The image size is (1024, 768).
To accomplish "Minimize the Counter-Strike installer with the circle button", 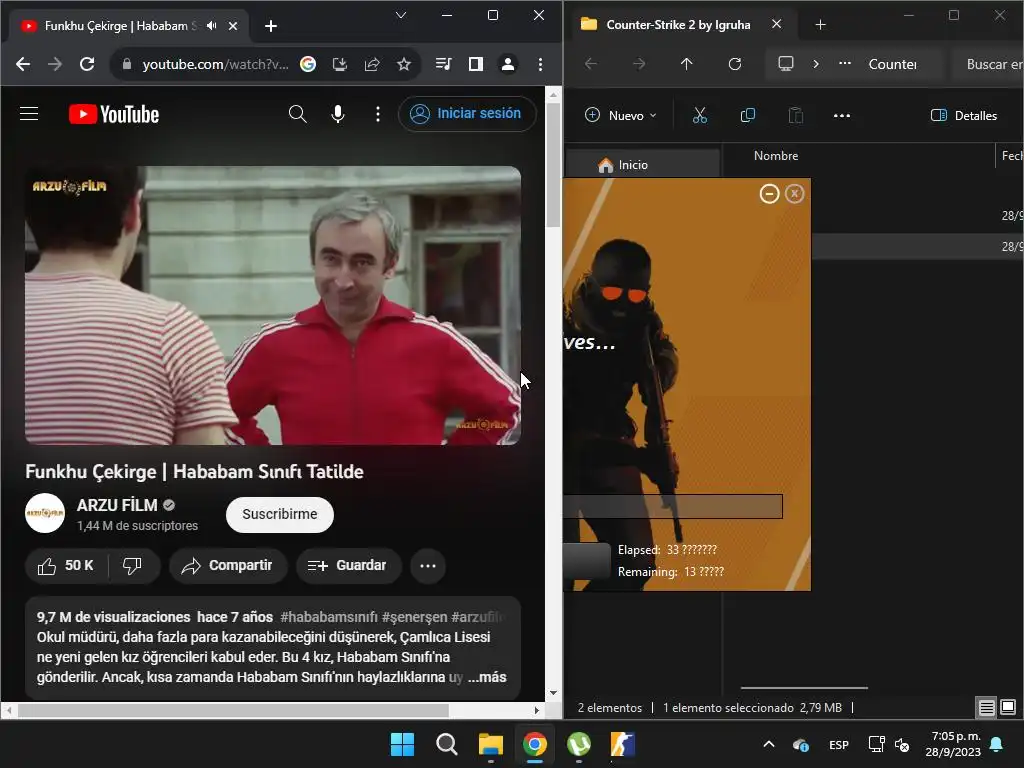I will [769, 194].
